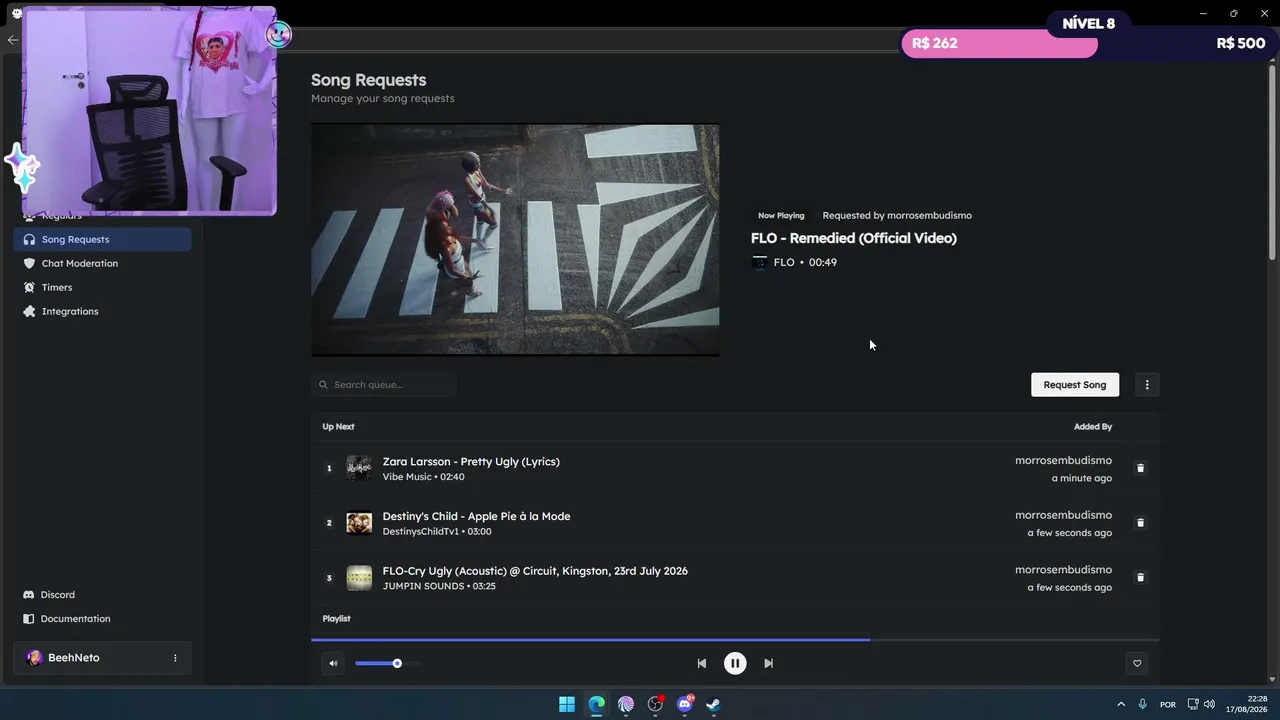
Task: Click the FLO-Cry Ugly song cover thumbnail
Action: pyautogui.click(x=359, y=578)
